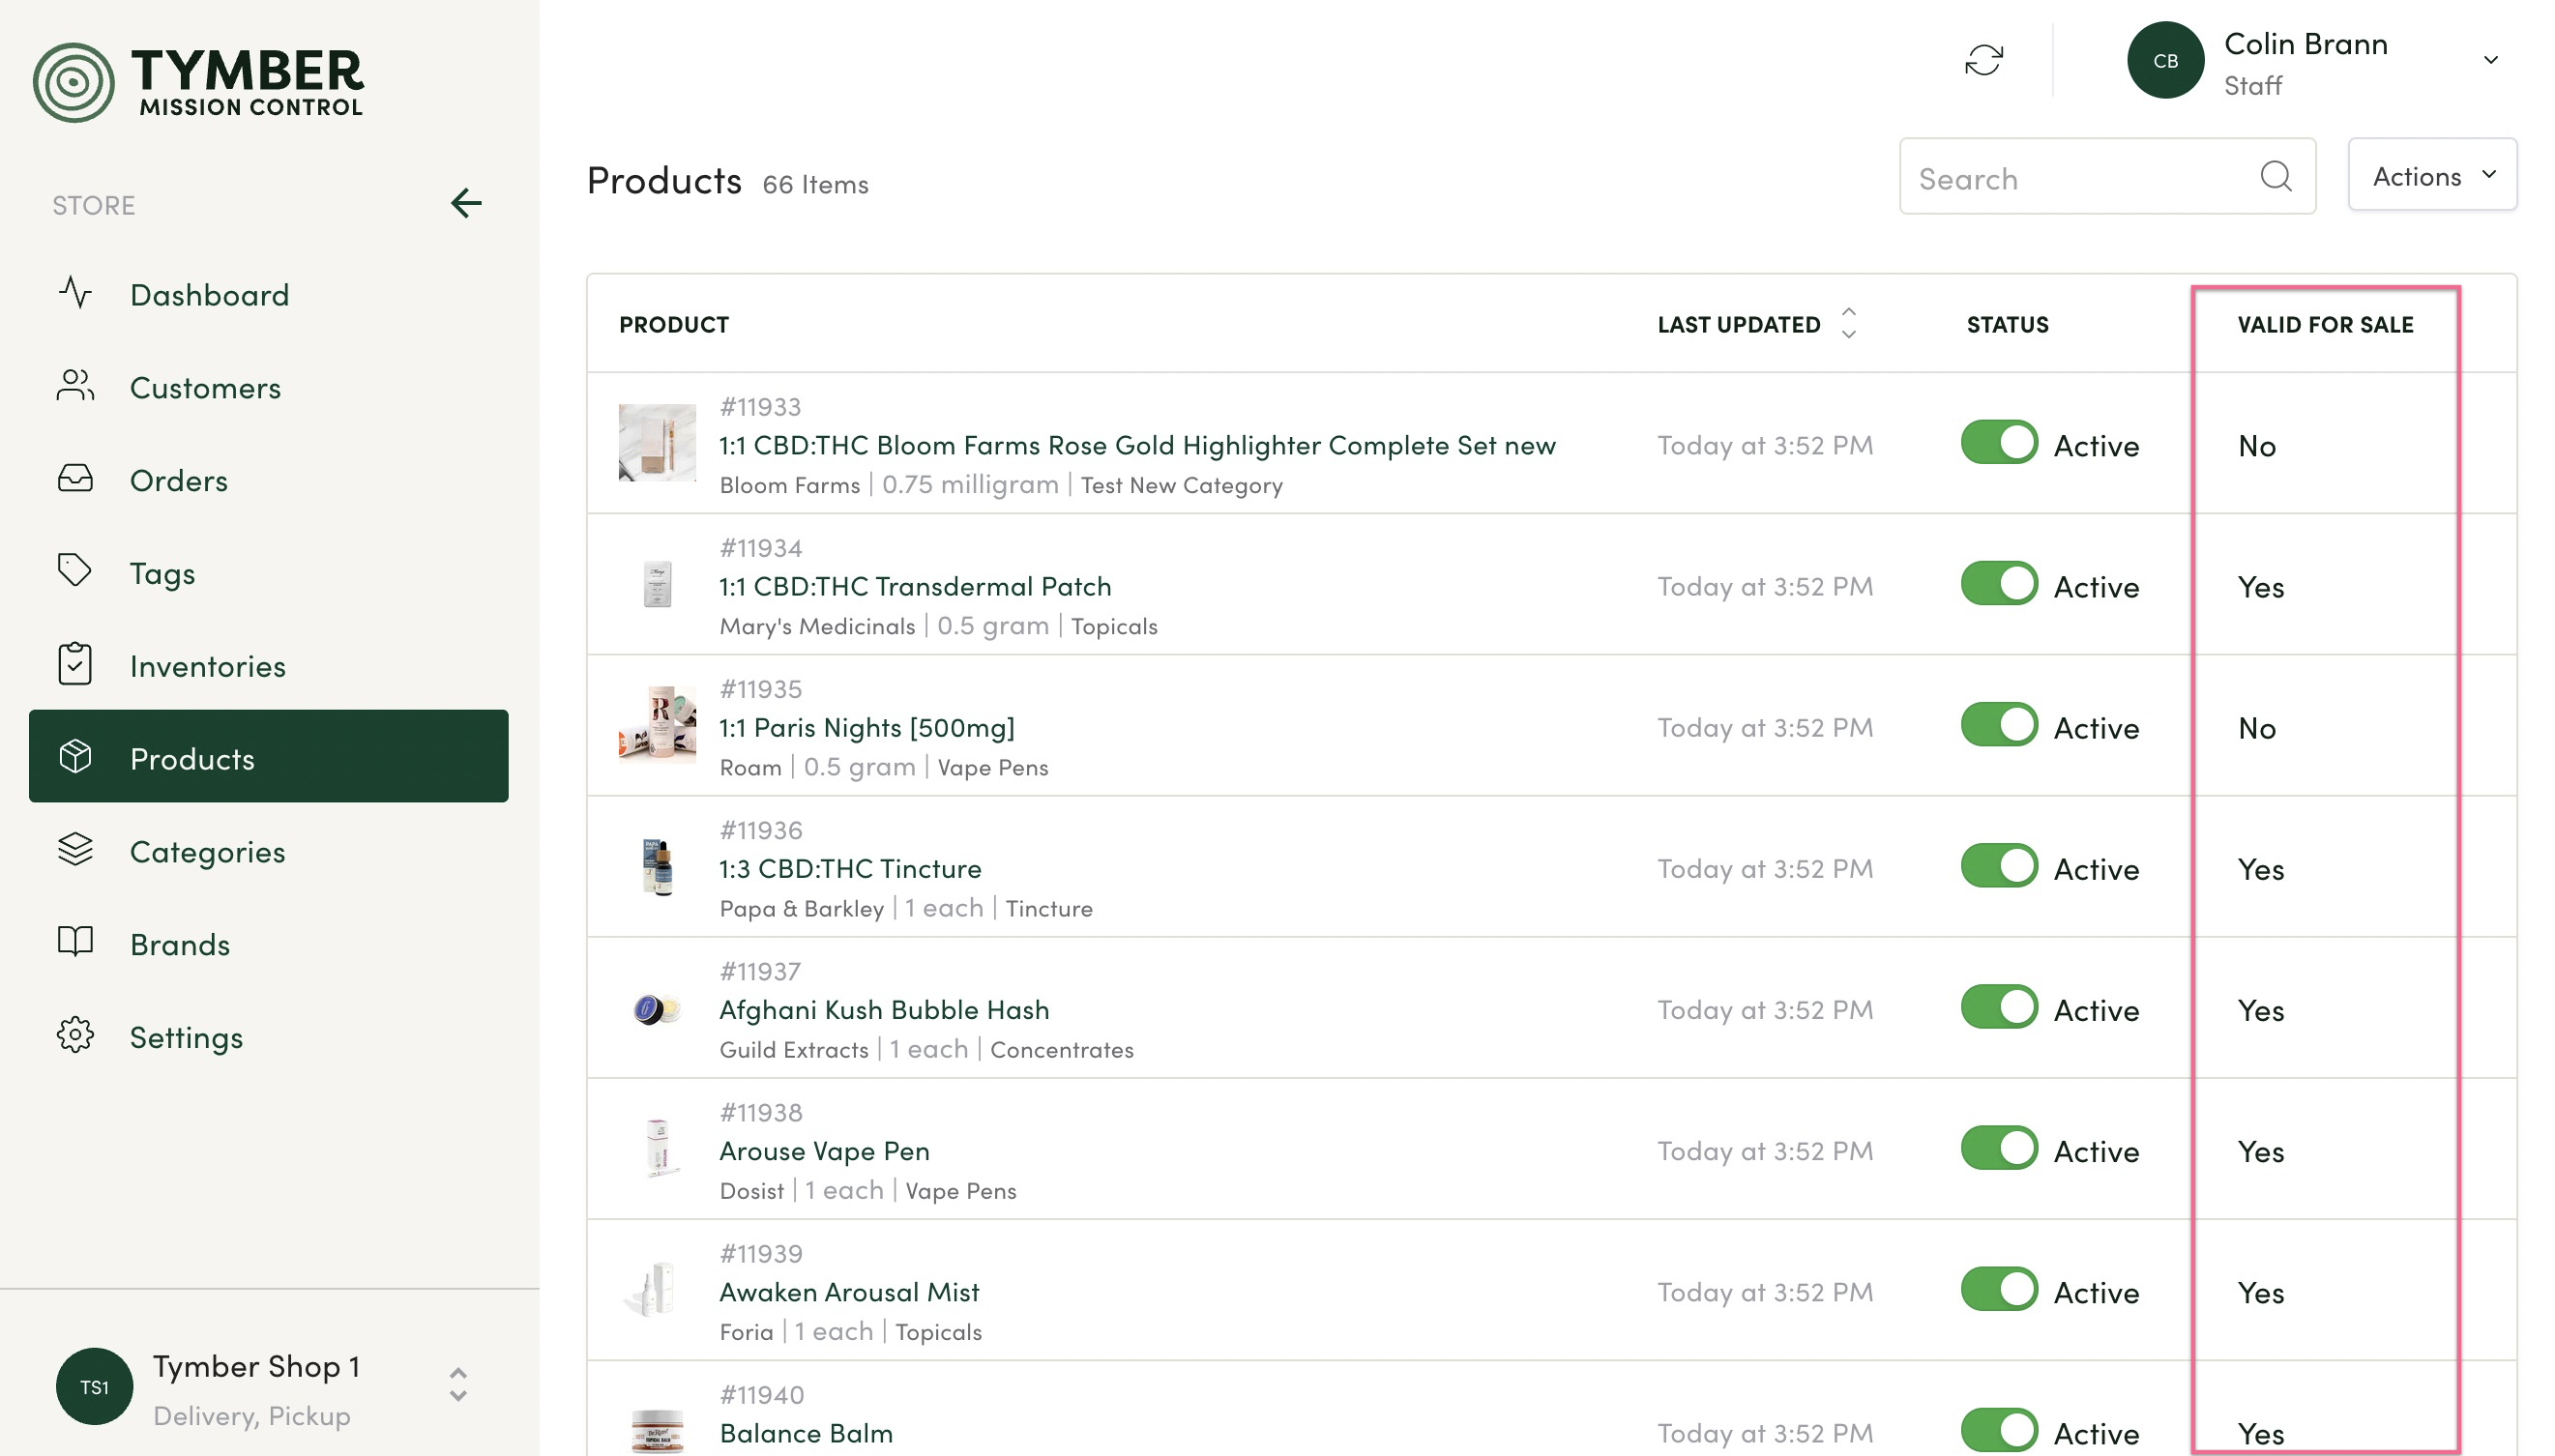The height and width of the screenshot is (1456, 2555).
Task: Click the Tymber Mission Control logo
Action: coord(198,82)
